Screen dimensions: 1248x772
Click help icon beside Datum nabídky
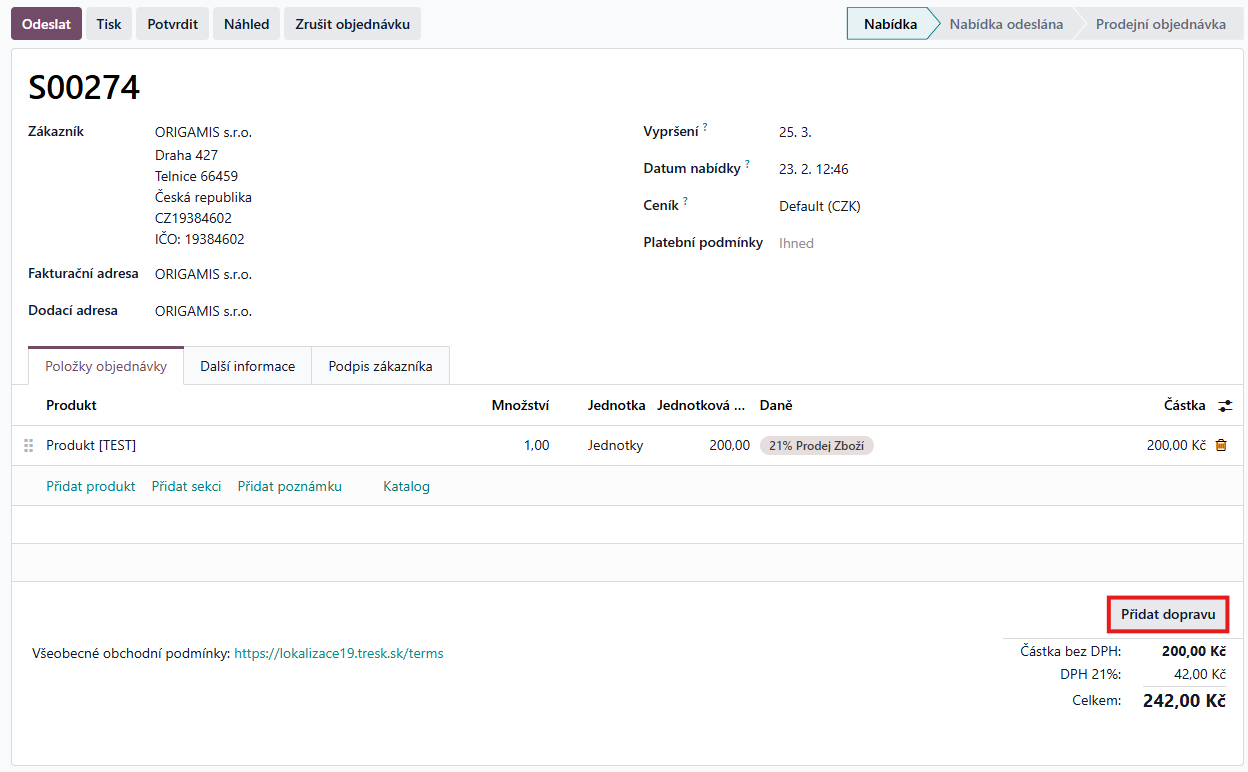click(x=747, y=165)
